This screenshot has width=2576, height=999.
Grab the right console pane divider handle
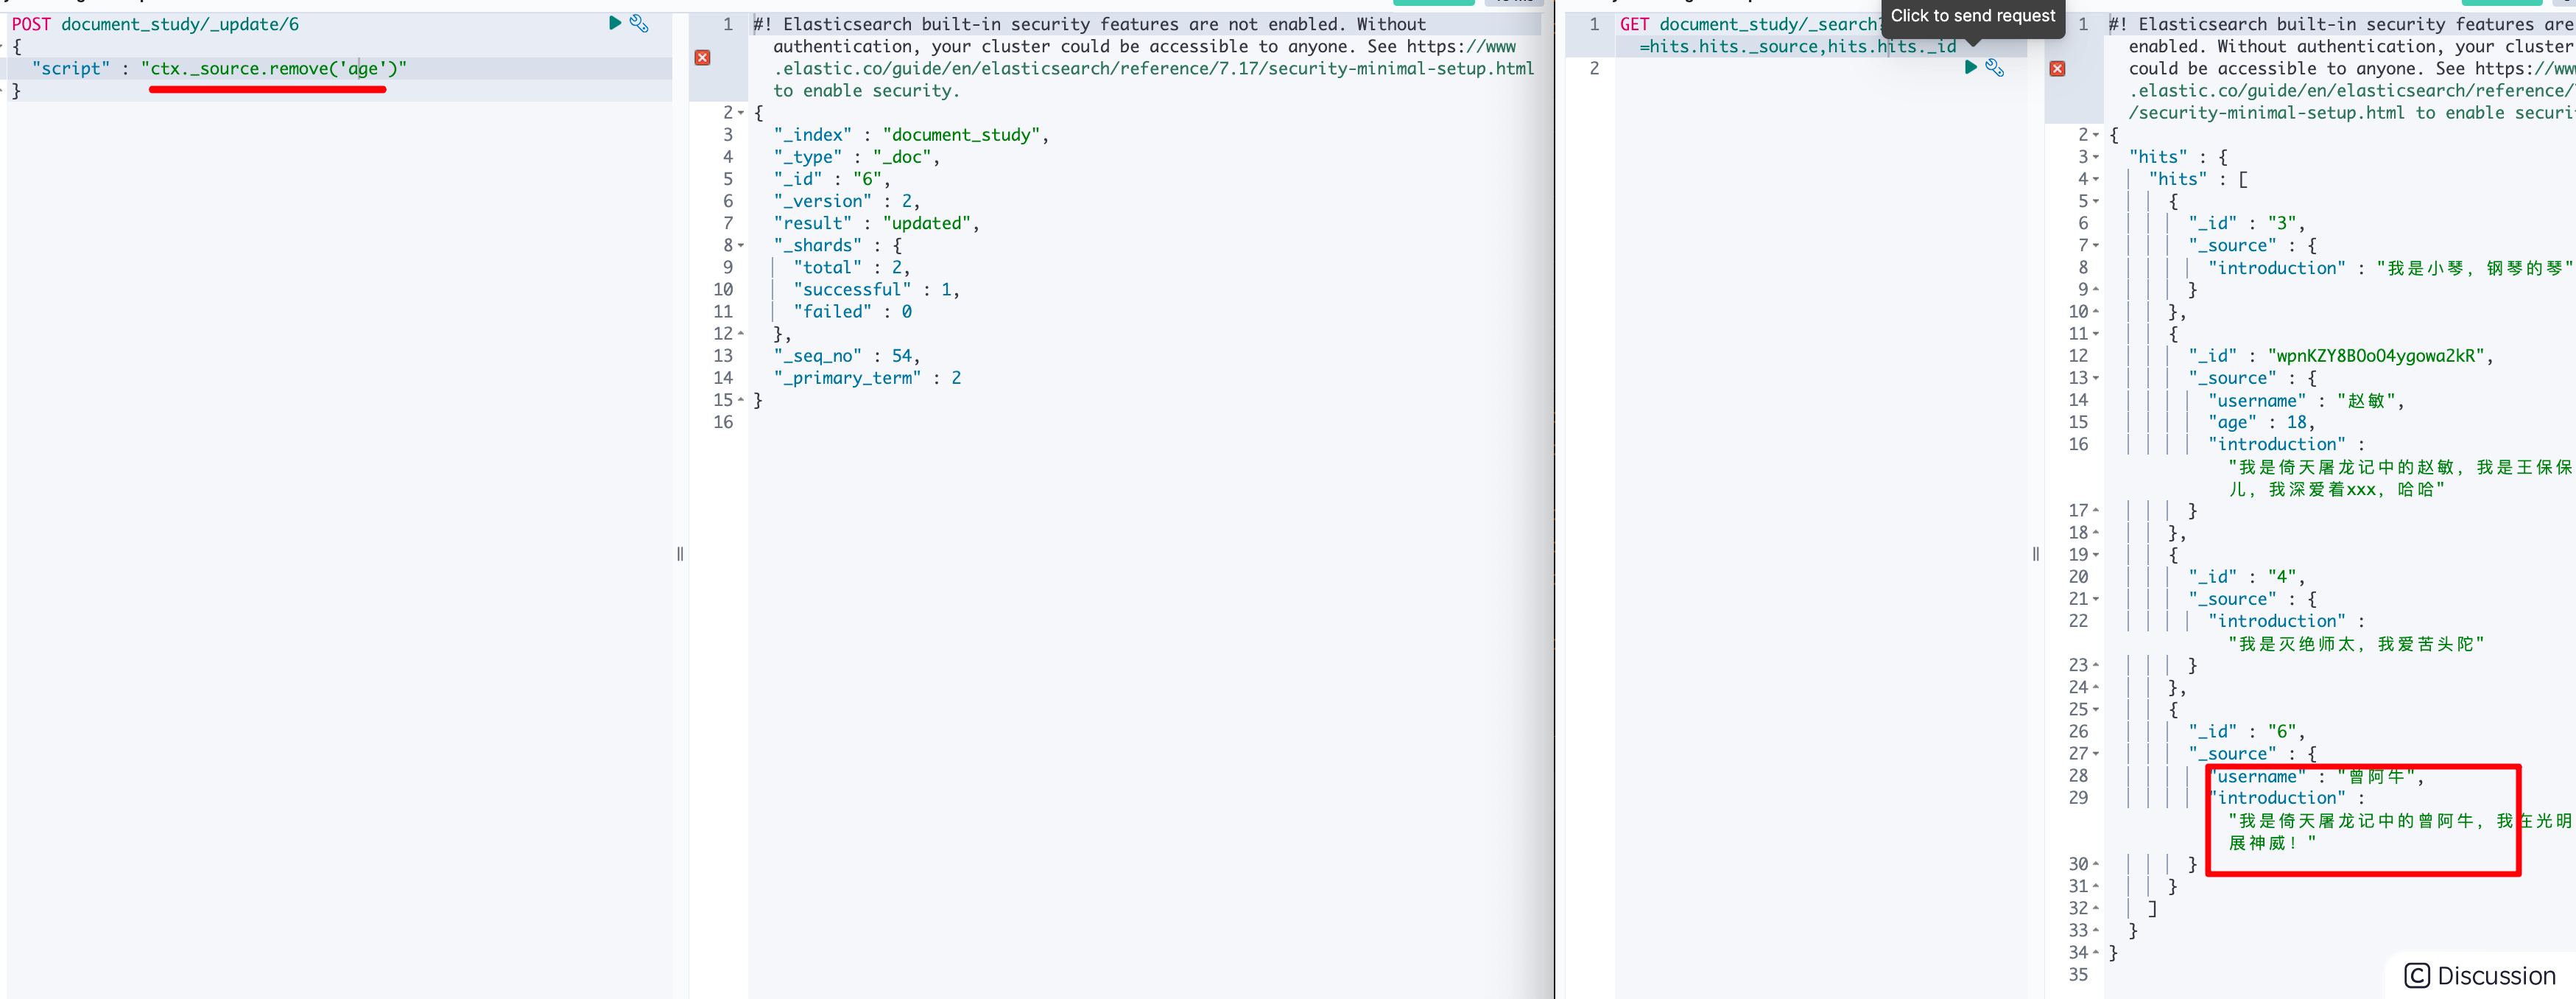click(x=2035, y=554)
